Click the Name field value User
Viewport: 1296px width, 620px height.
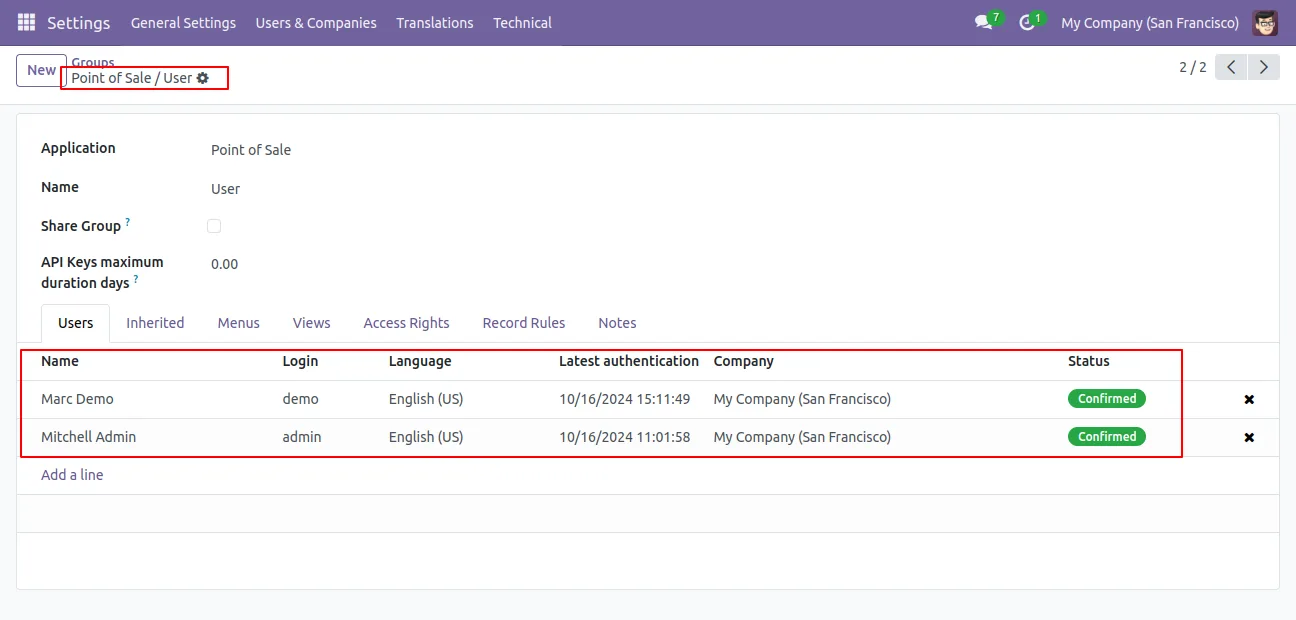pos(226,189)
